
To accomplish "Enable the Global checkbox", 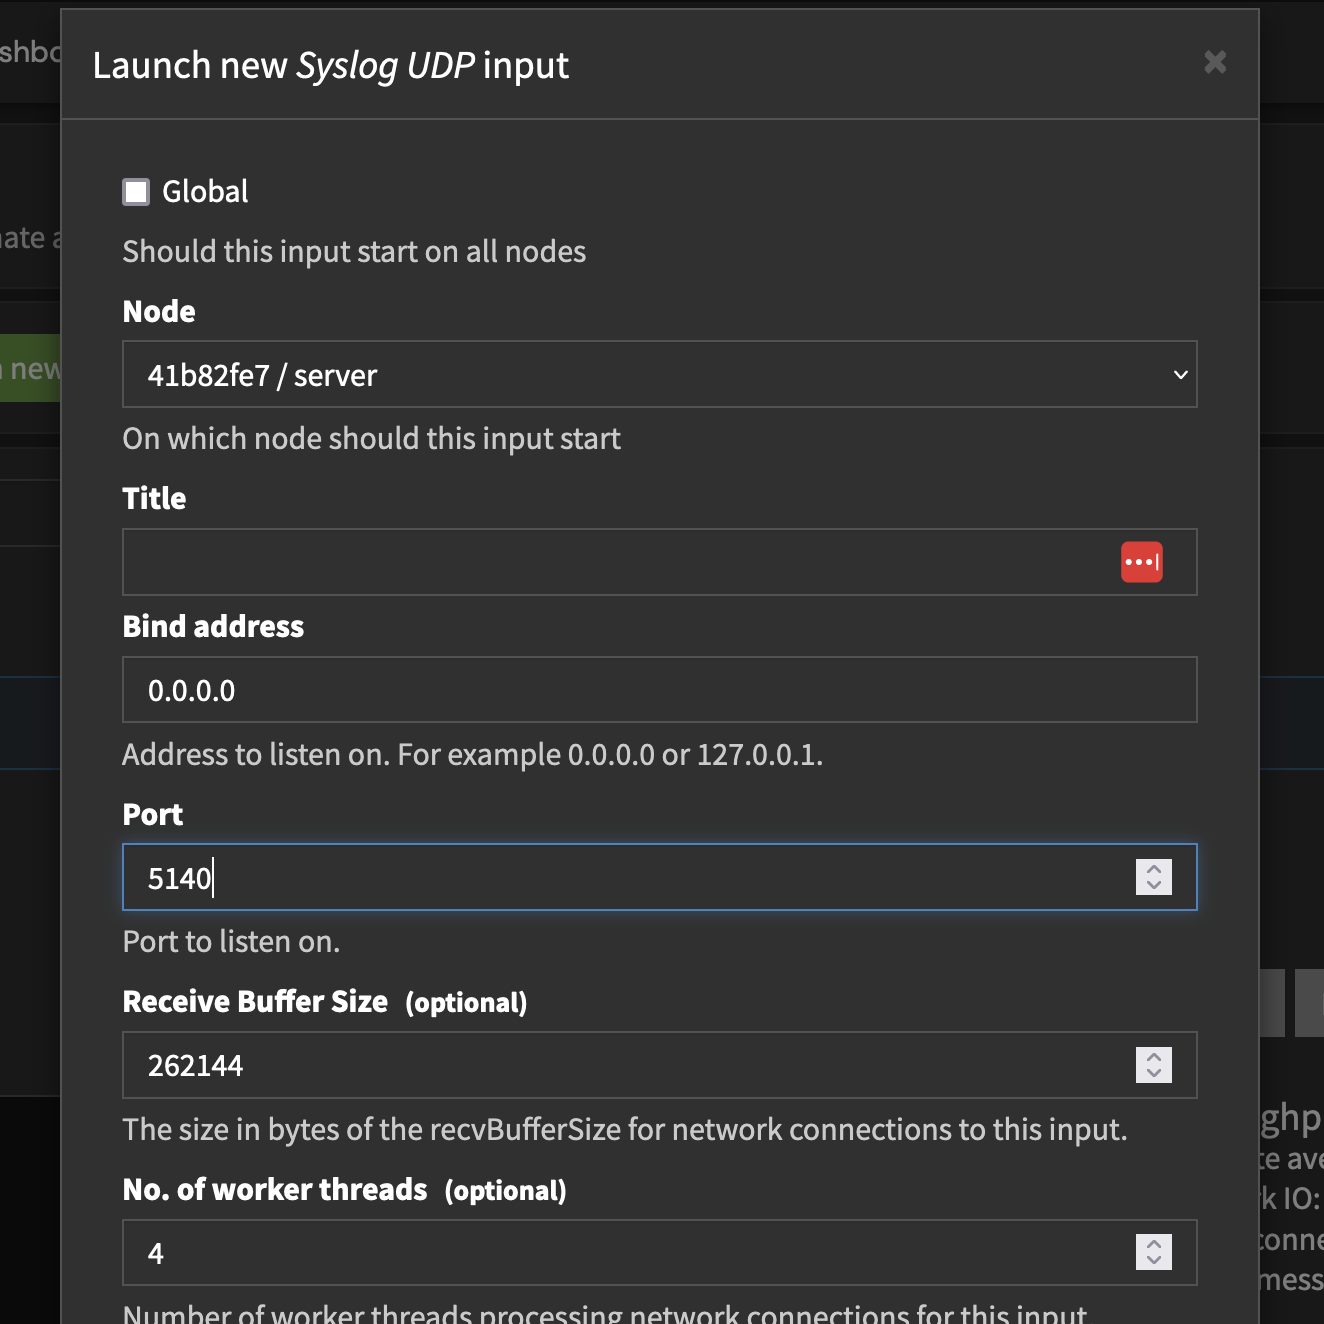I will [x=136, y=192].
